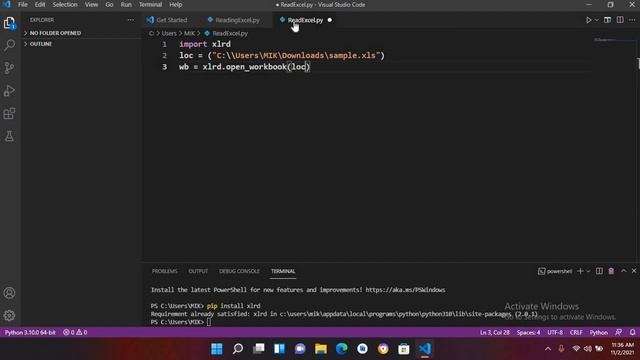
Task: Select the Terminal panel tab
Action: click(283, 271)
